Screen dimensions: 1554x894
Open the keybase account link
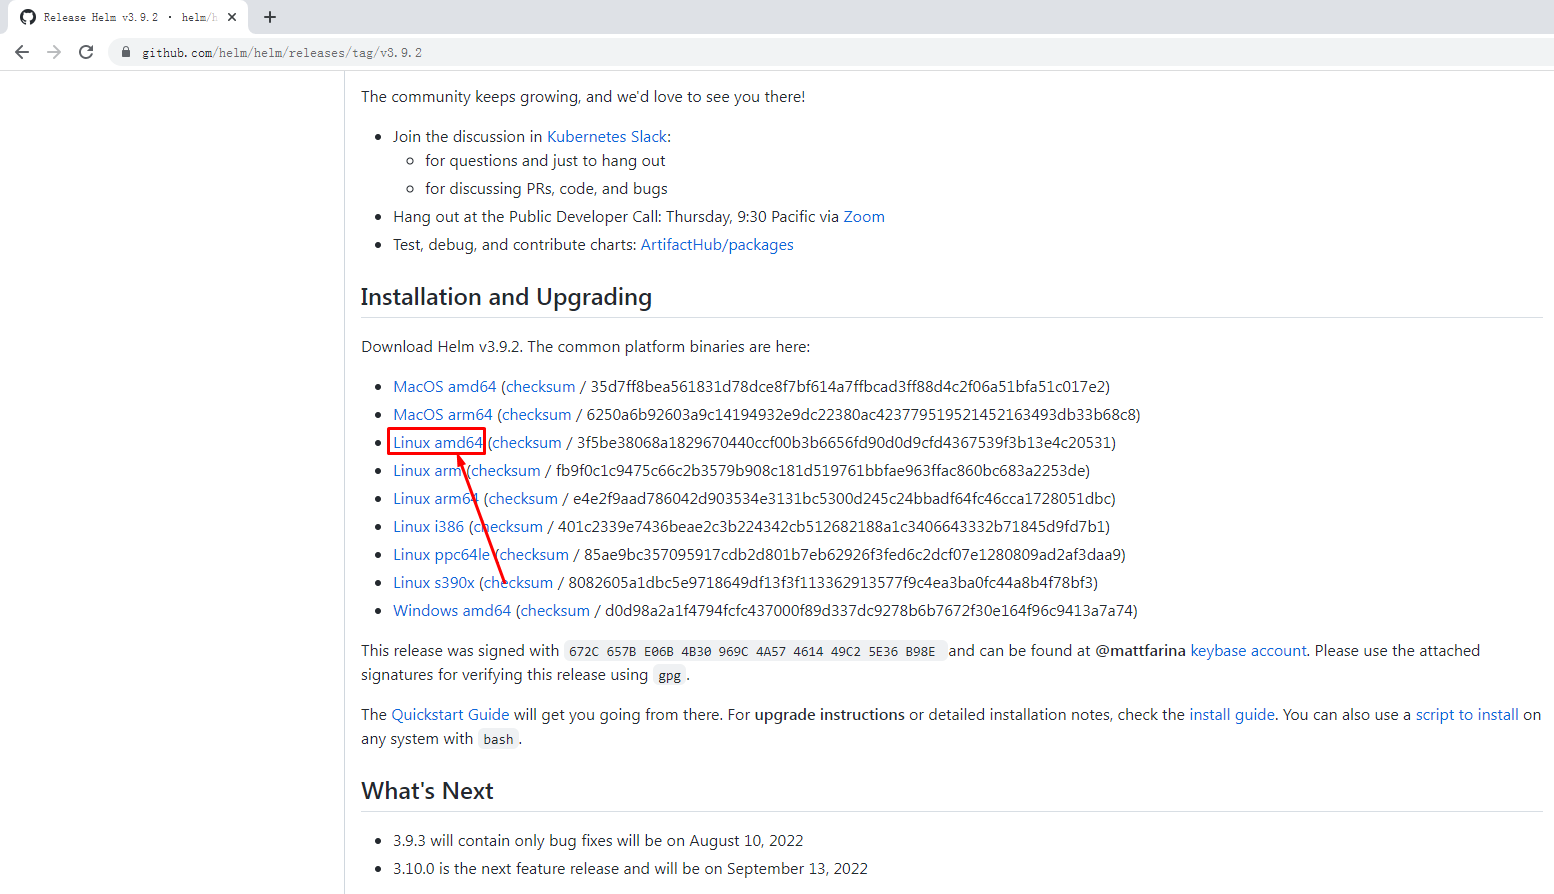[x=1248, y=650]
